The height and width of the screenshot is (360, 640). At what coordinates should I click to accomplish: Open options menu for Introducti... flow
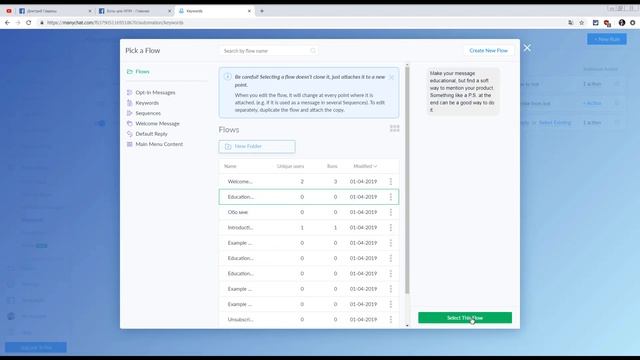point(391,227)
